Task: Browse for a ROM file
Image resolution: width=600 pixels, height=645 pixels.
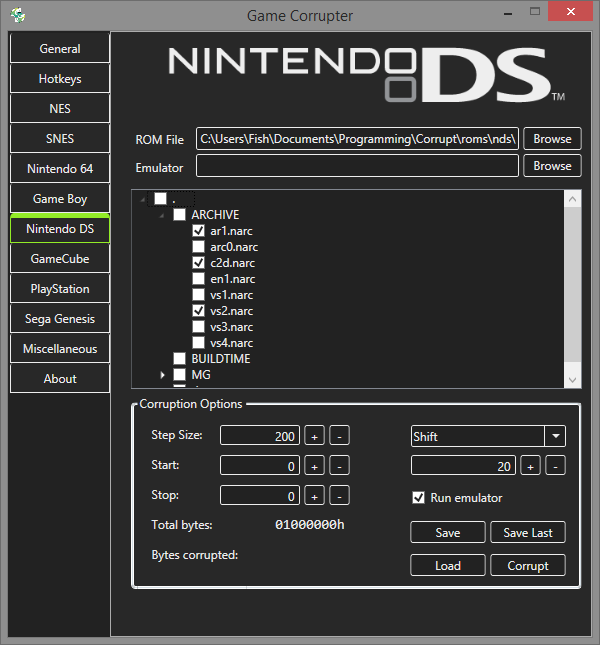Action: pos(552,139)
